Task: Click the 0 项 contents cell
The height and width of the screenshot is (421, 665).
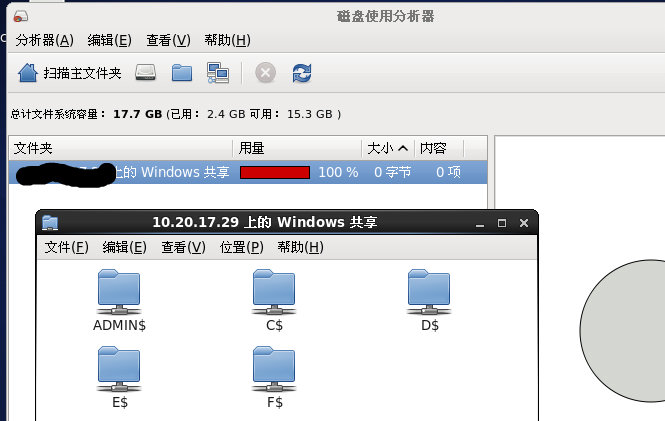Action: 448,173
